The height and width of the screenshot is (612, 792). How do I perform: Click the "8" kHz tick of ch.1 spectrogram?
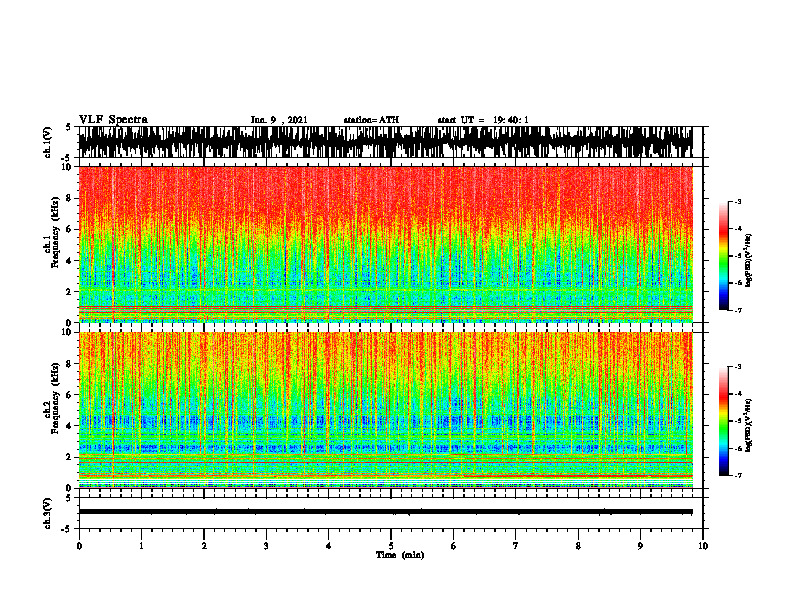tap(69, 198)
